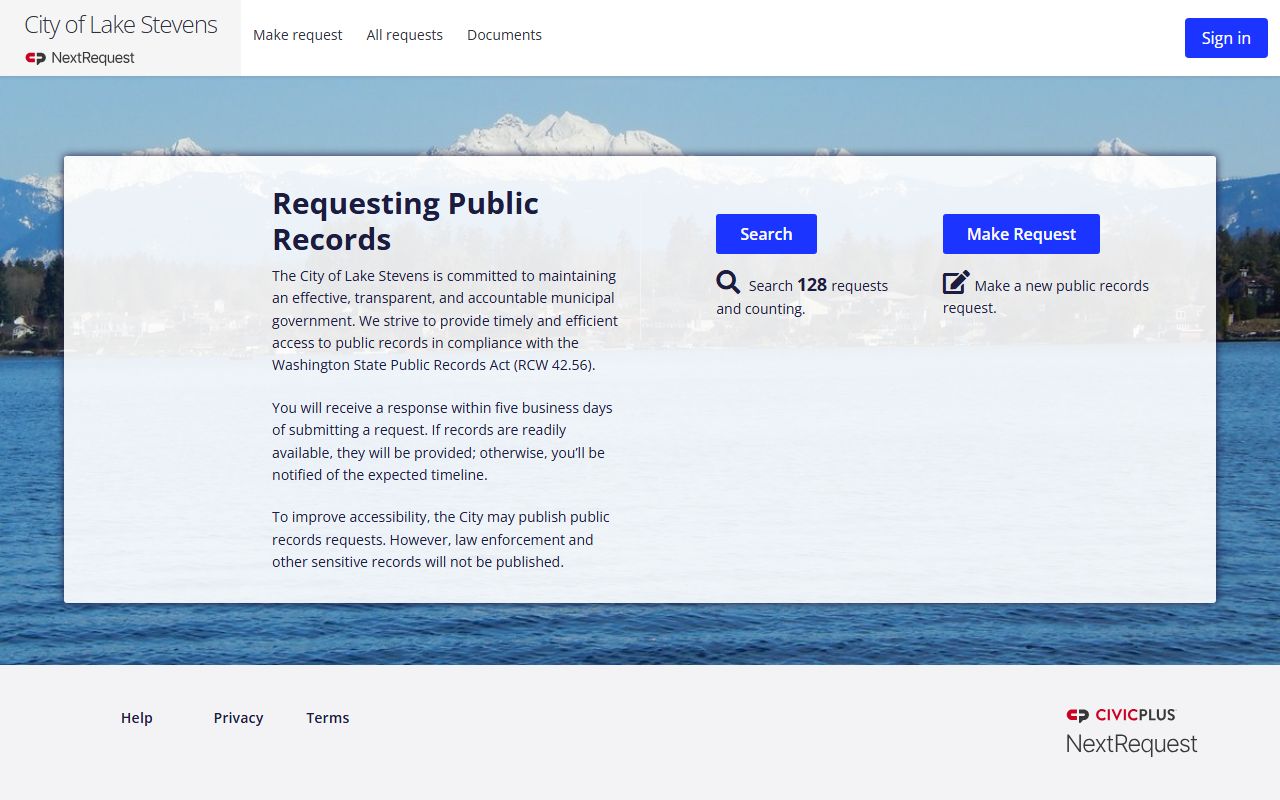Click the '128' requests count

(812, 285)
